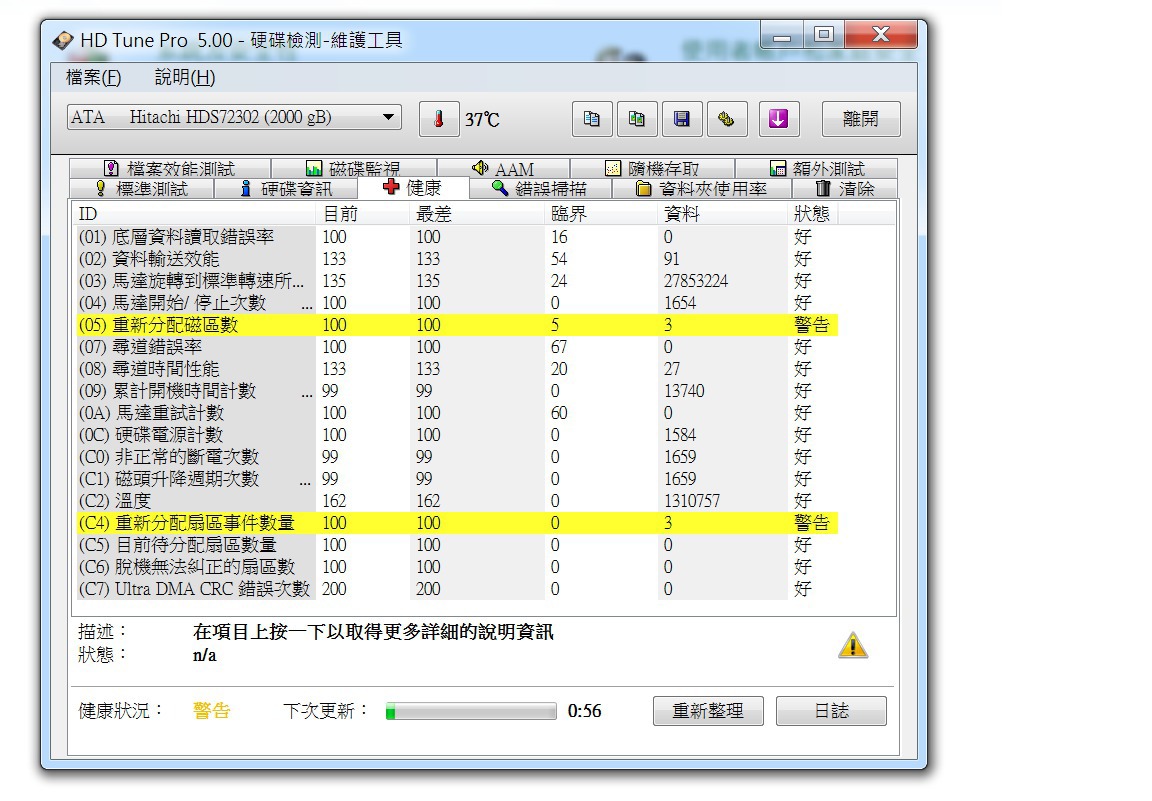The height and width of the screenshot is (801, 1152).
Task: Click the next update progress bar
Action: [x=471, y=711]
